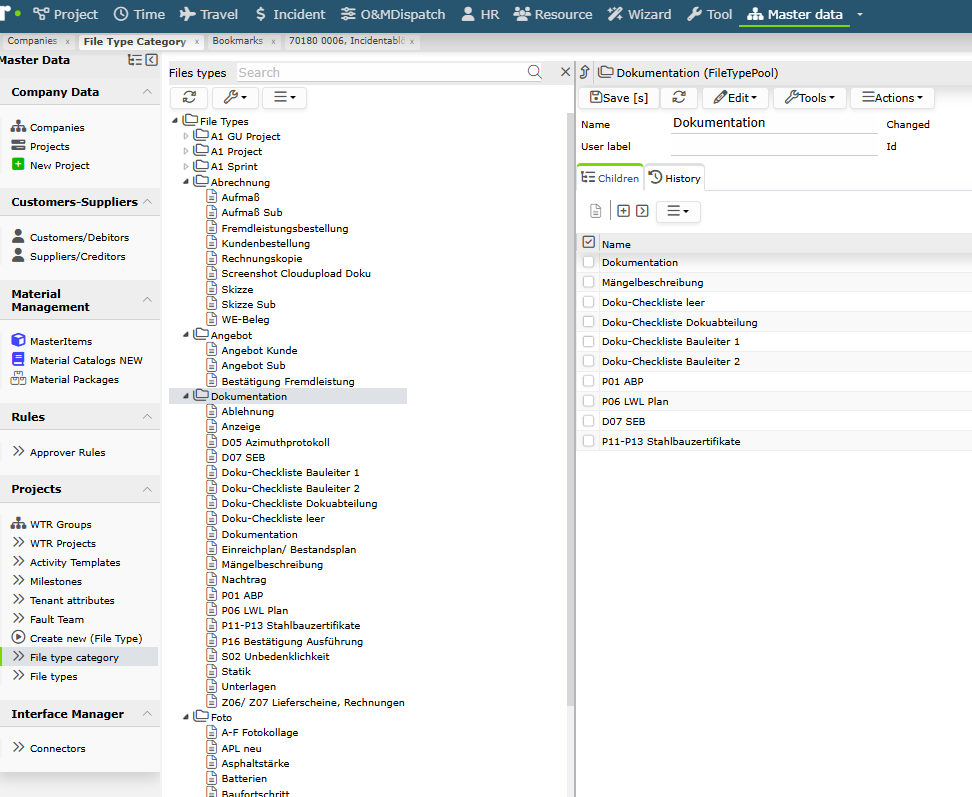
Task: Open the O&MDispatch menu
Action: [393, 14]
